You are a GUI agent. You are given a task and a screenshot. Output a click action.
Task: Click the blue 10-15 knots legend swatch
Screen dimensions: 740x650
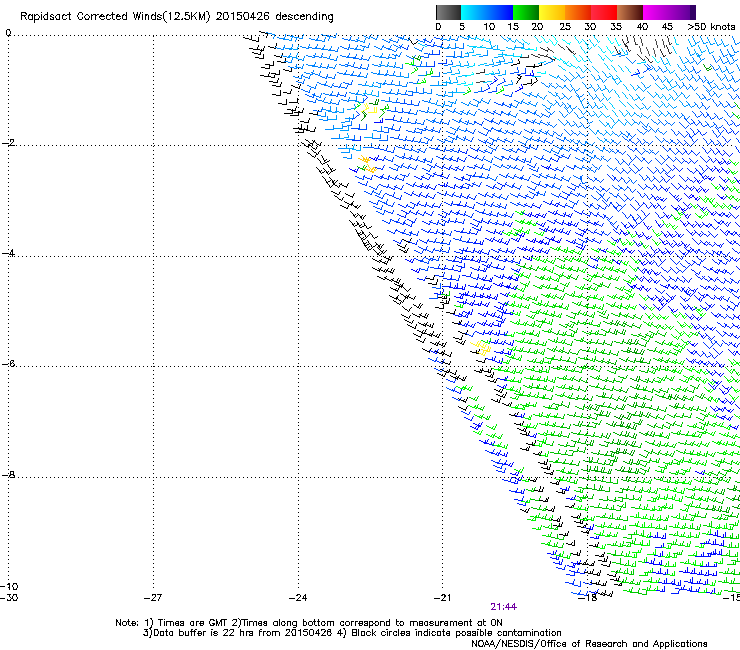click(x=500, y=12)
